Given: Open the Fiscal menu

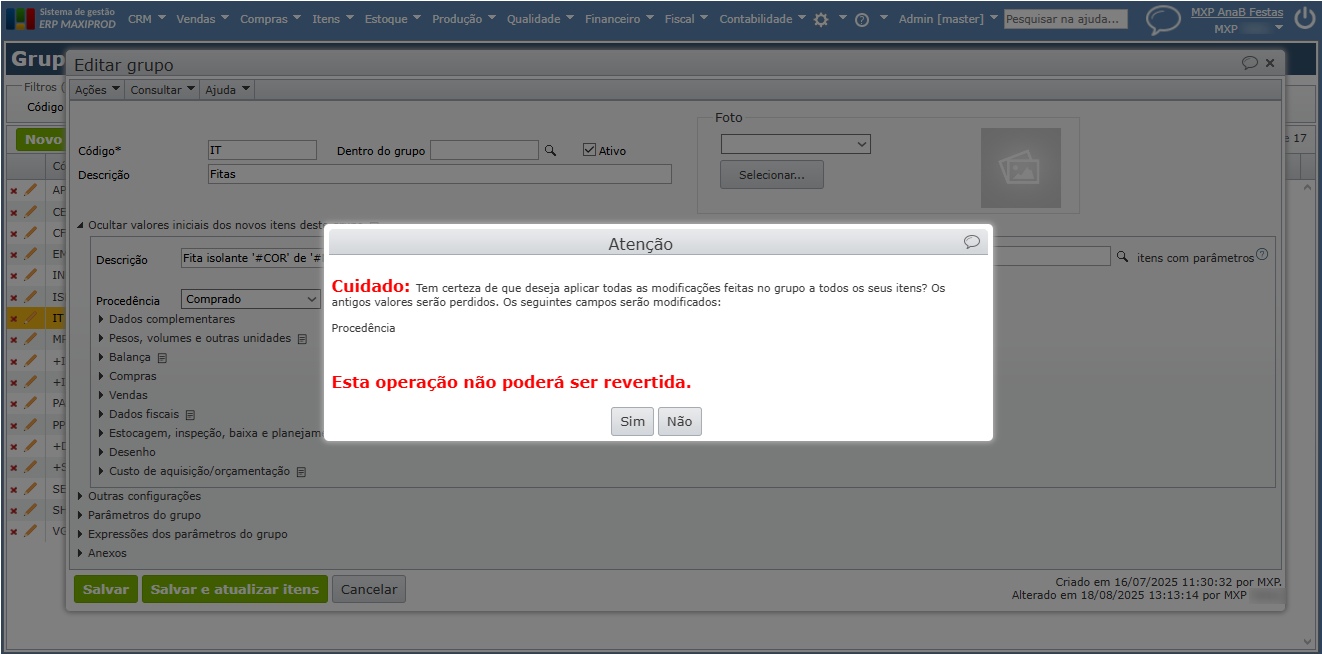Looking at the screenshot, I should pyautogui.click(x=687, y=19).
